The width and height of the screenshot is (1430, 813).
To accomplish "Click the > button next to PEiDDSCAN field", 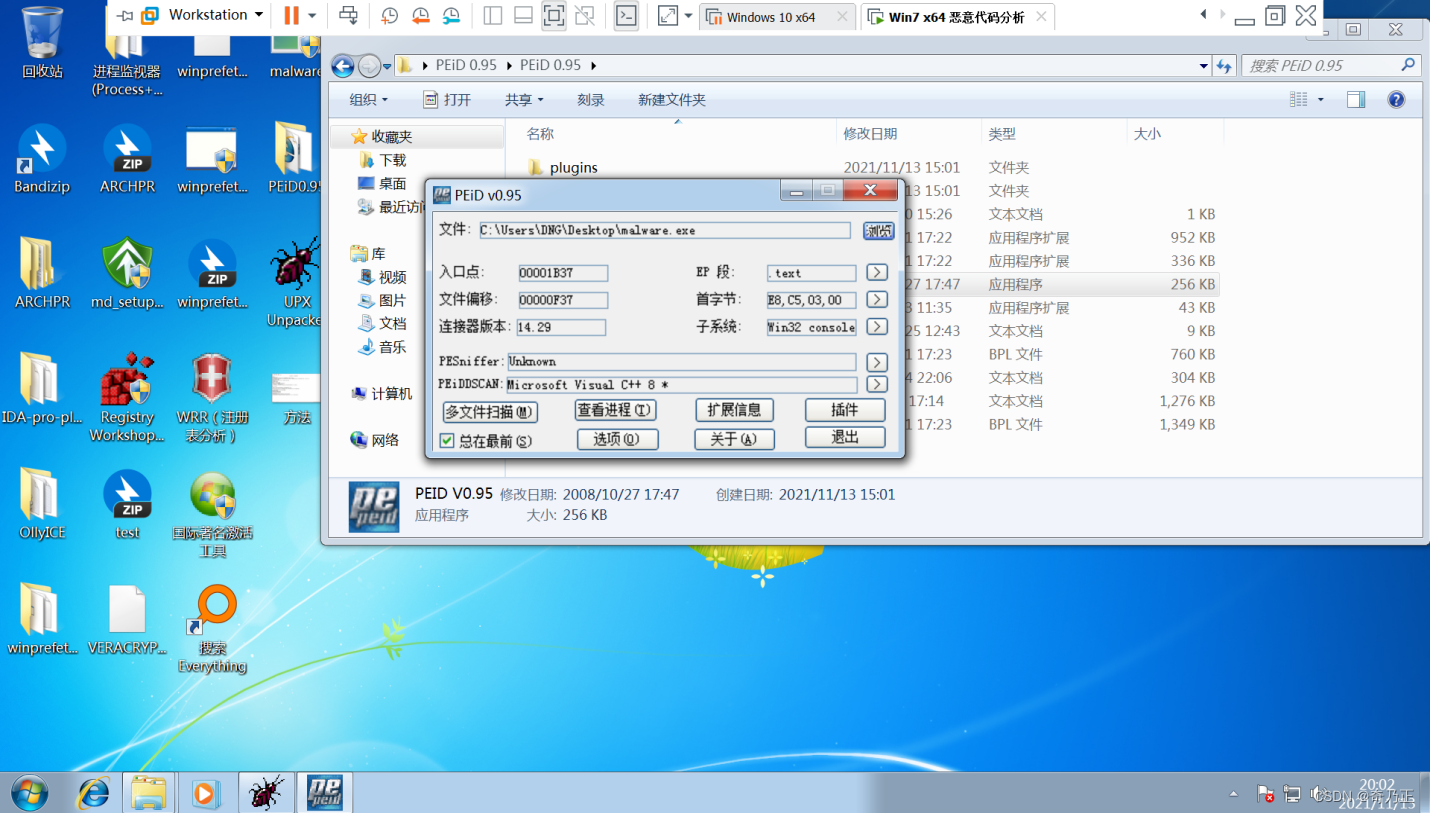I will (x=876, y=385).
